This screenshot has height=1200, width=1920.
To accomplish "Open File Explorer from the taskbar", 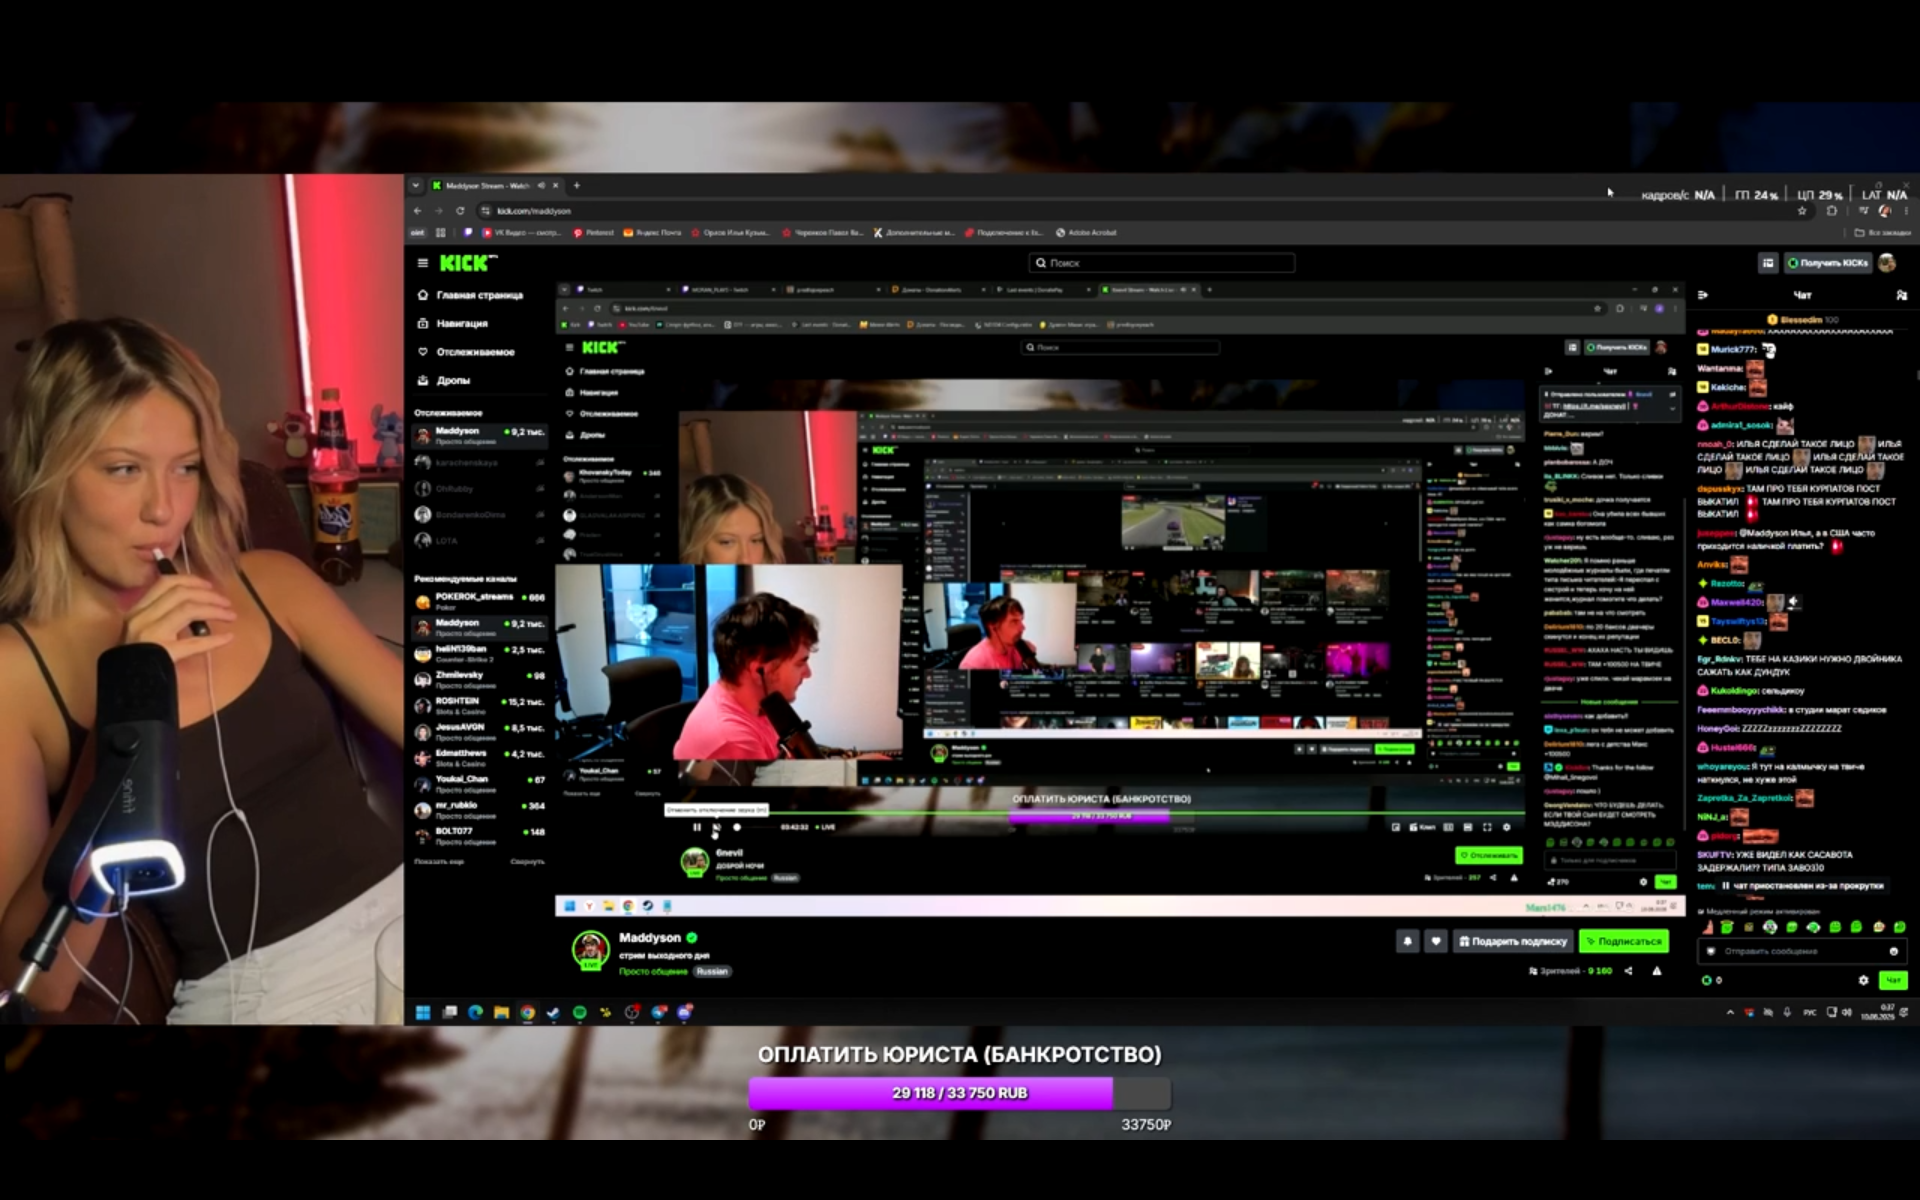I will click(501, 1012).
